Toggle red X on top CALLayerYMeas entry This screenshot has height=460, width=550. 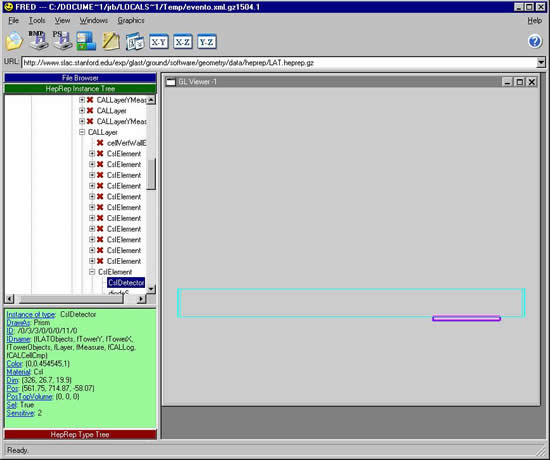click(90, 100)
